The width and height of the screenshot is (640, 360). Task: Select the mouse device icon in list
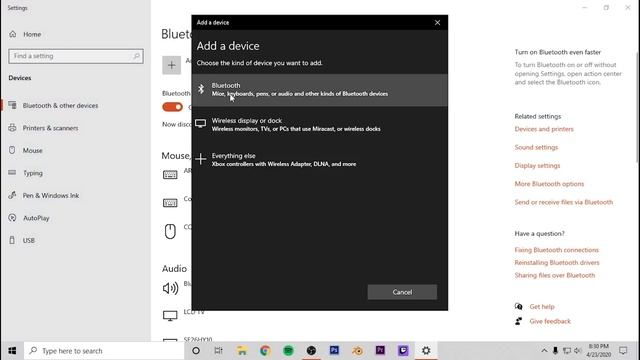[170, 231]
